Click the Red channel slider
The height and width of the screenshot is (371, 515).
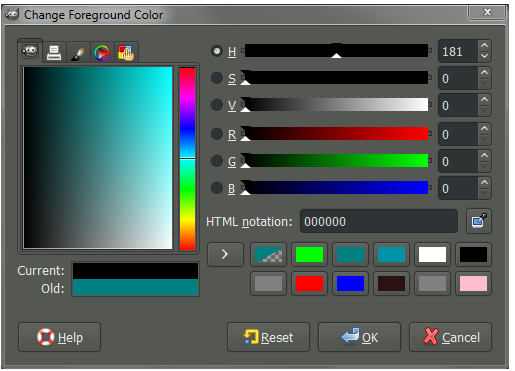[x=336, y=133]
